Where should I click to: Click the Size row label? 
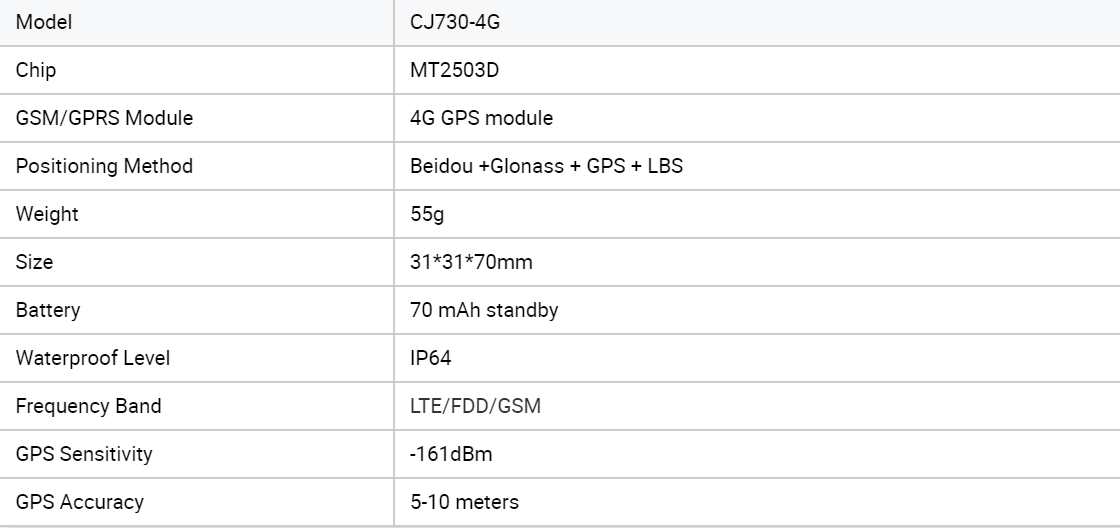[35, 262]
